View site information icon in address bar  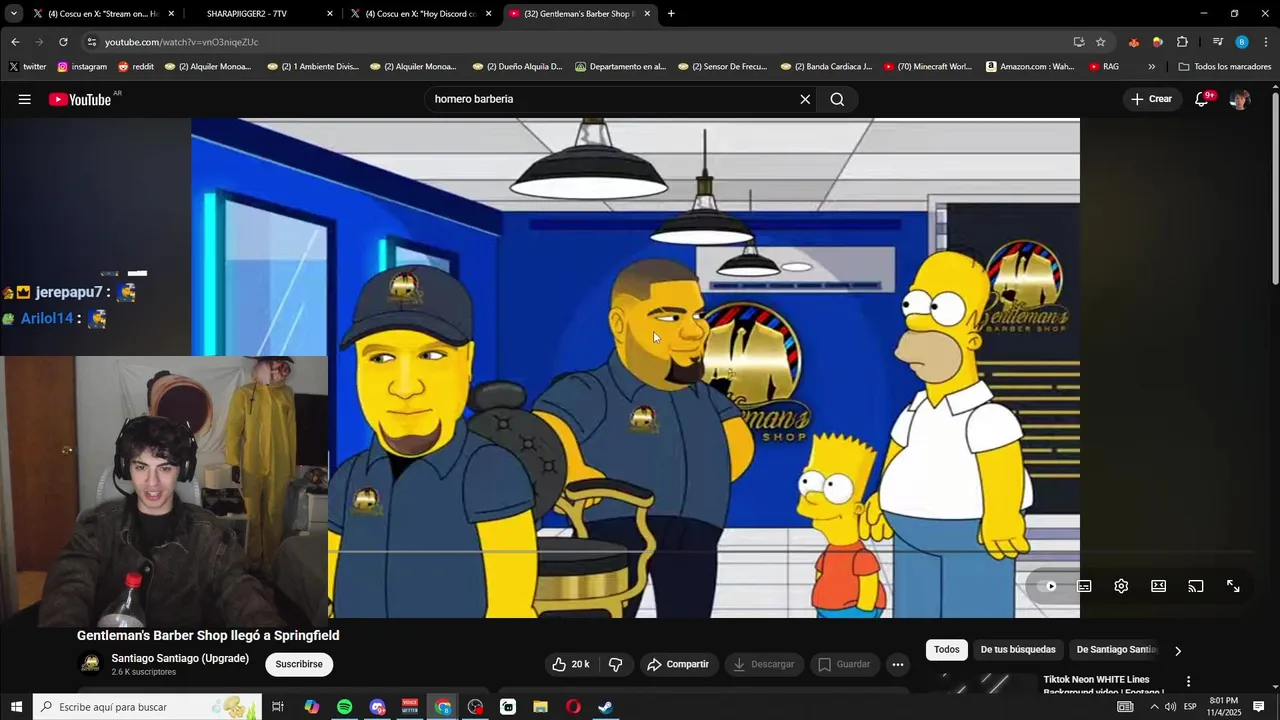pos(92,42)
